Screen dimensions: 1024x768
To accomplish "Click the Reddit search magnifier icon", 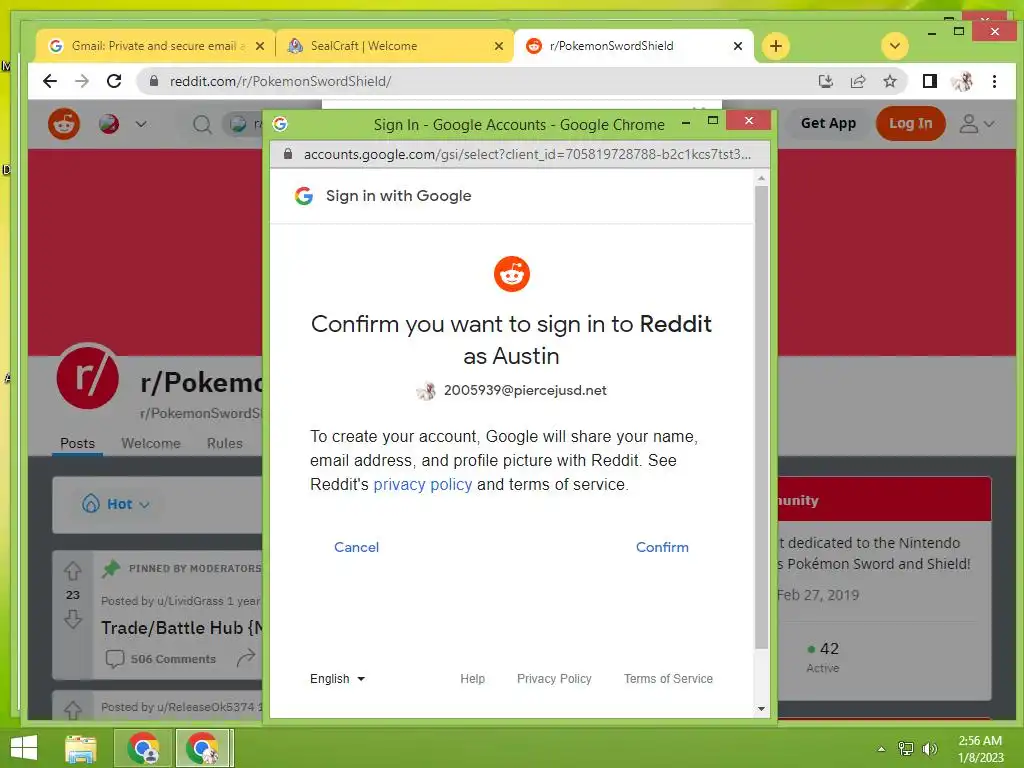I will tap(202, 124).
